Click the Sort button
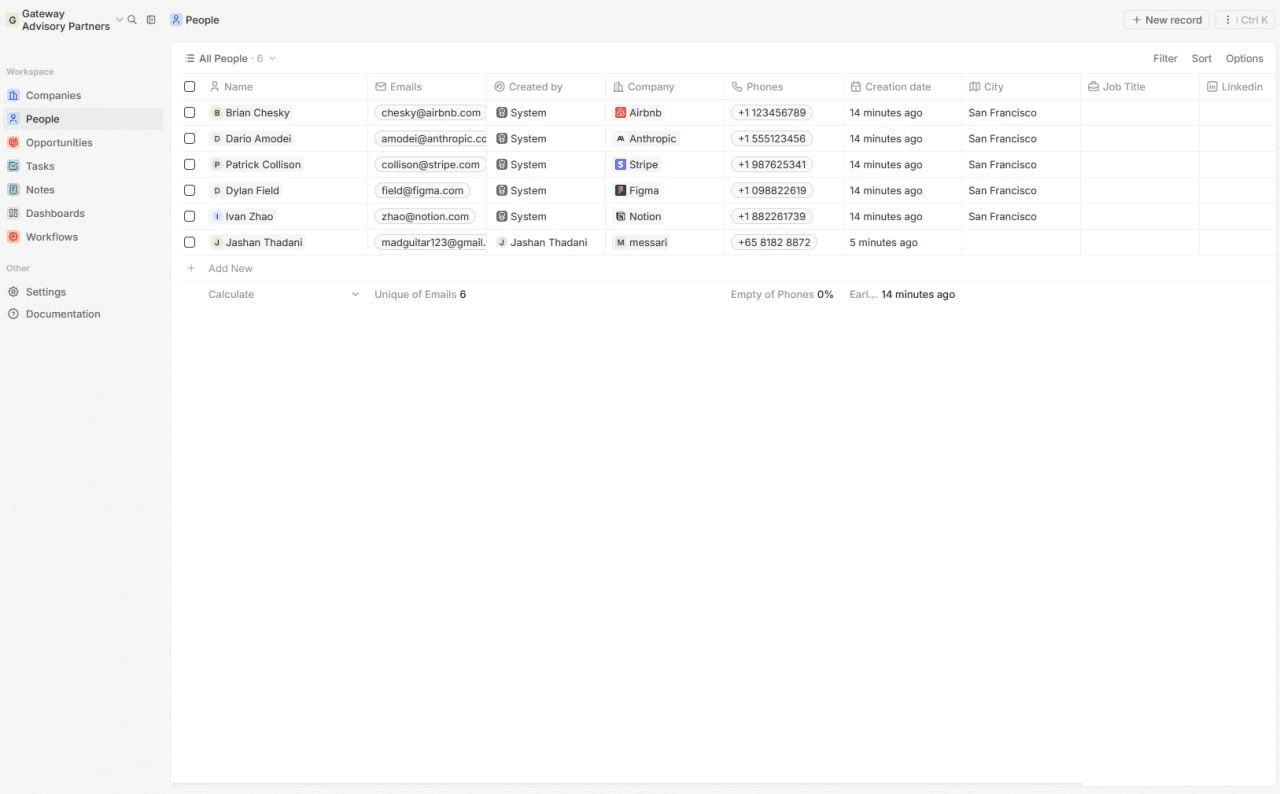Image resolution: width=1280 pixels, height=794 pixels. pyautogui.click(x=1202, y=59)
